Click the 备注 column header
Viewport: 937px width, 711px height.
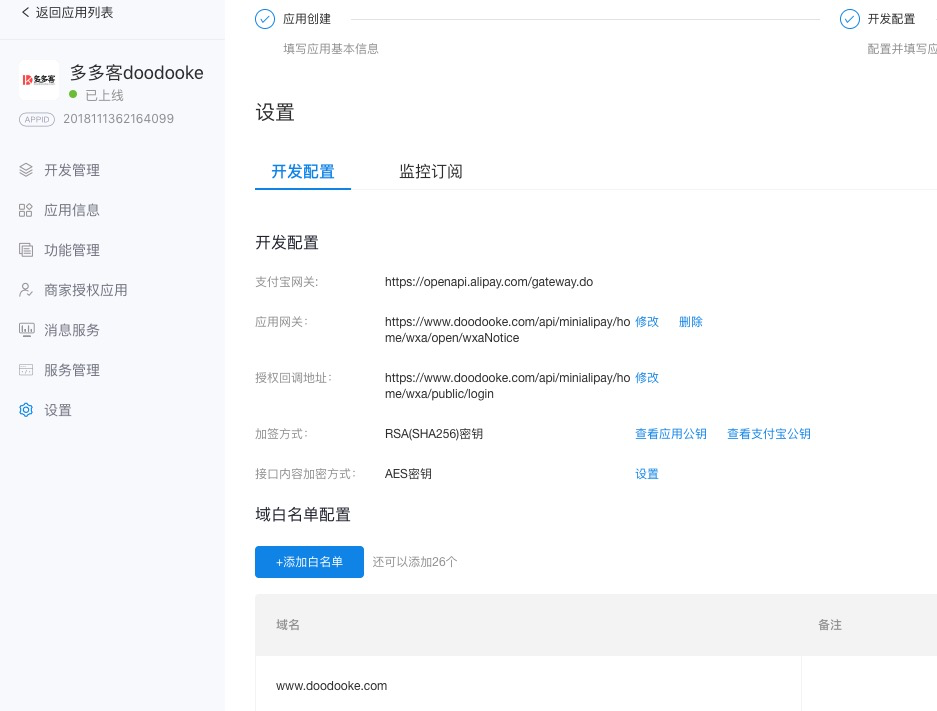[x=829, y=625]
